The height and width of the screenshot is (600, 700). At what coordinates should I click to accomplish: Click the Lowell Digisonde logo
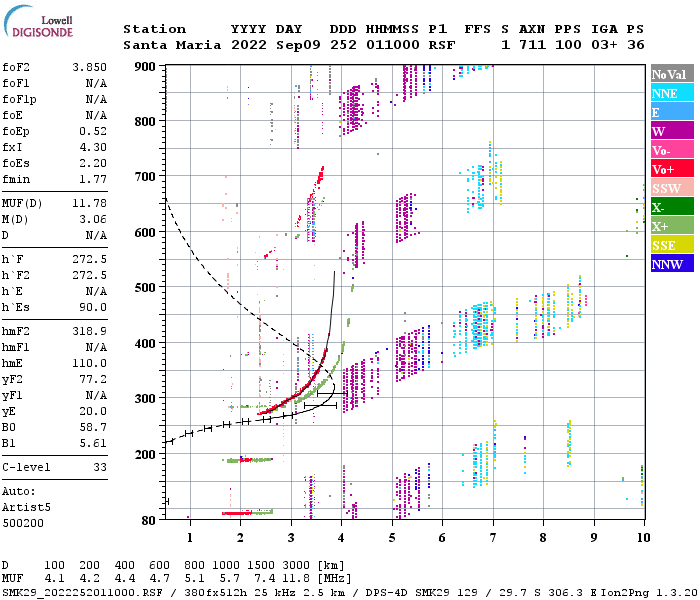point(38,22)
